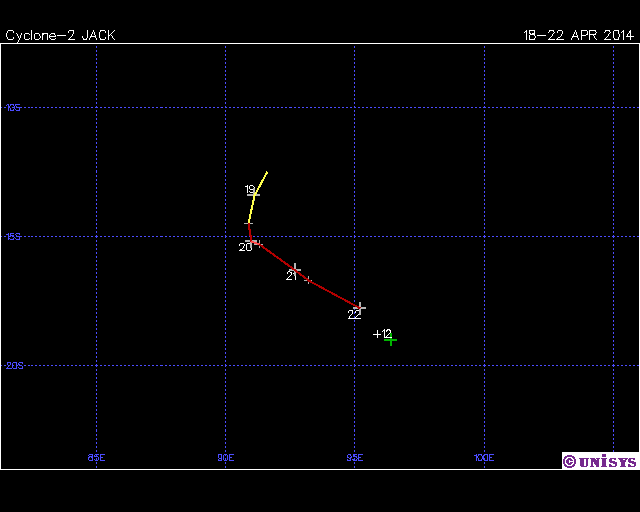Click the 95E longitude label
Image resolution: width=640 pixels, height=512 pixels.
(x=354, y=458)
